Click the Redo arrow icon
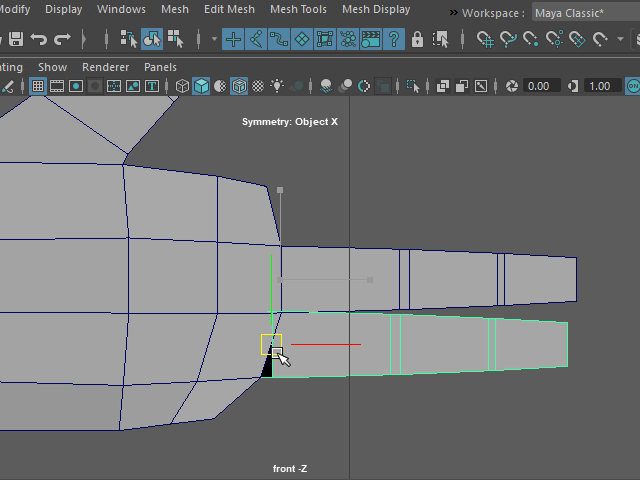Screen dimensions: 640x480 tap(62, 40)
